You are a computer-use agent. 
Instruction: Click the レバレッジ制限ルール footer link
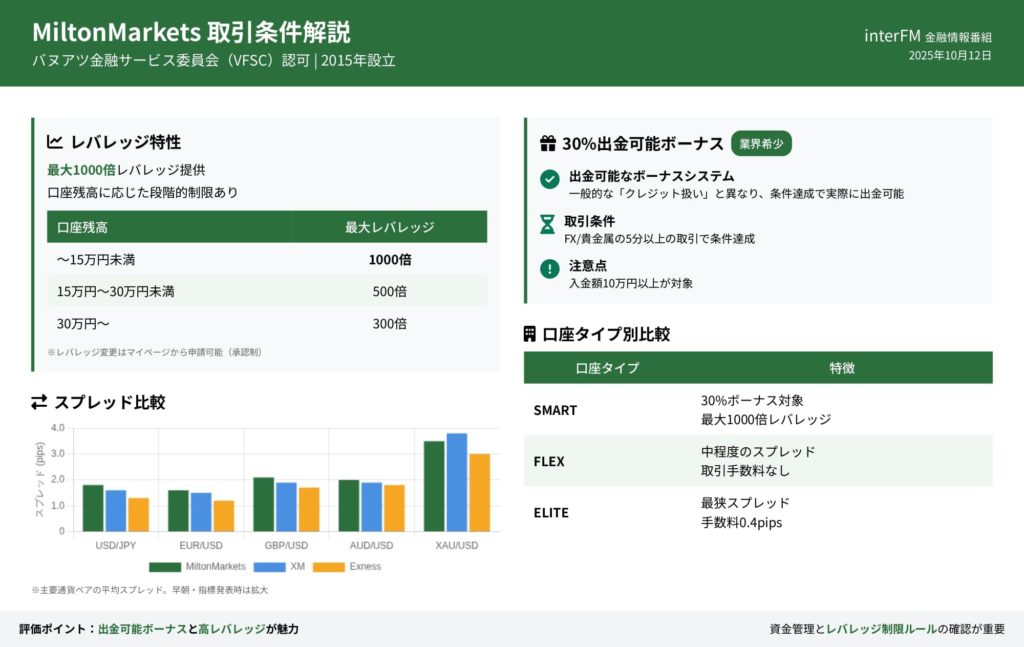click(881, 629)
